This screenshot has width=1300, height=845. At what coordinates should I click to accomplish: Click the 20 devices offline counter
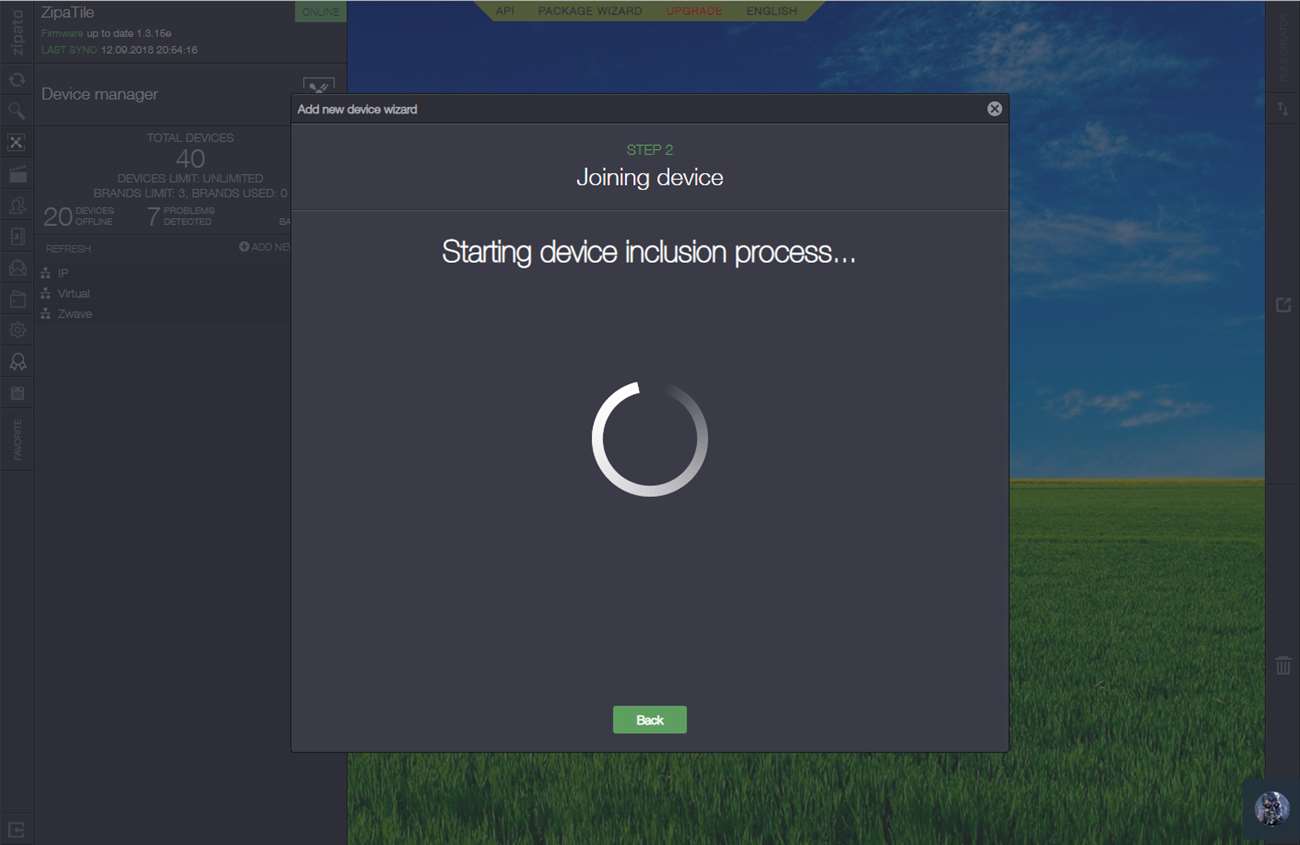point(79,216)
